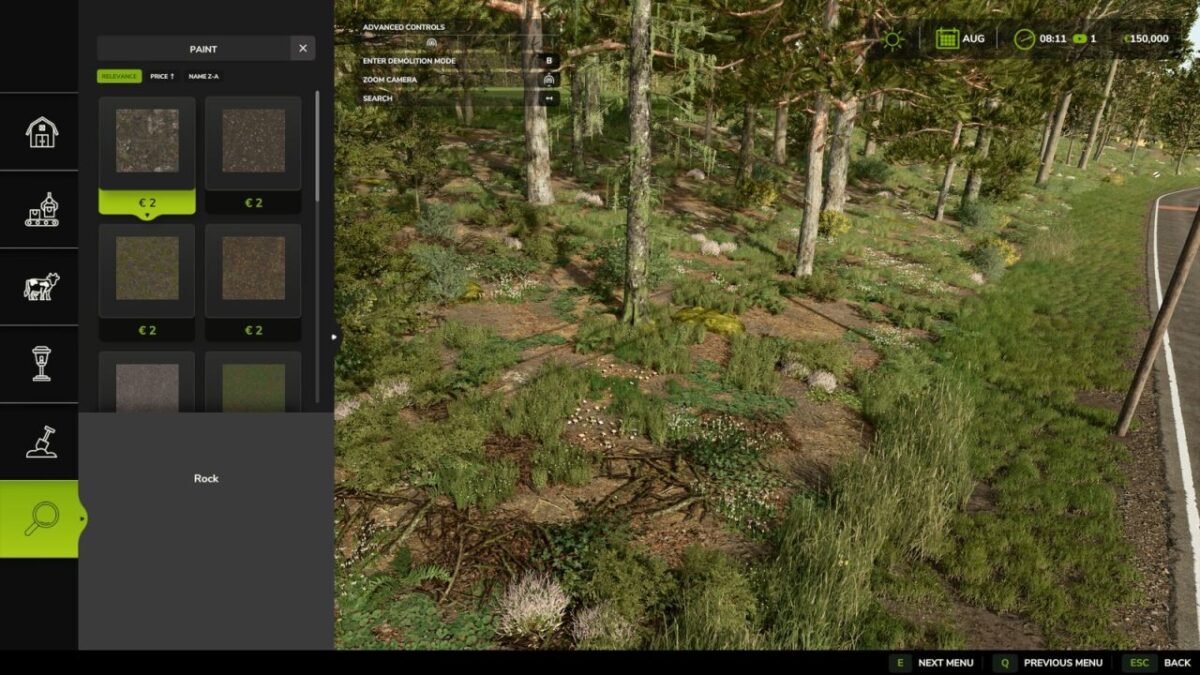Click the sun weather icon
The width and height of the screenshot is (1200, 675).
893,37
